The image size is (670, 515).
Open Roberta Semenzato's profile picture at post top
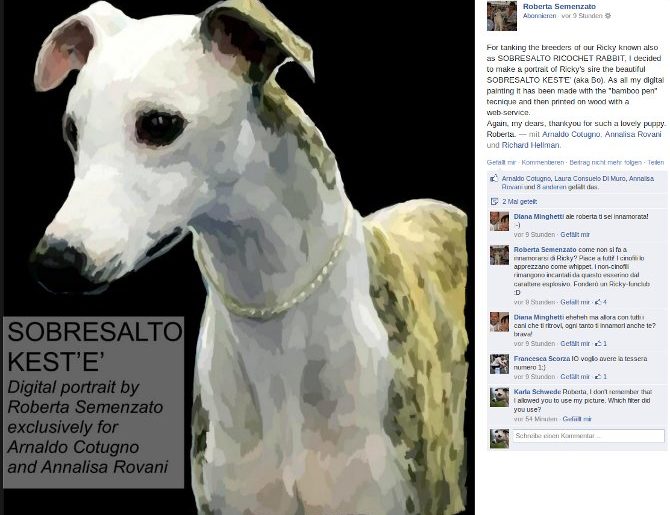coord(502,16)
